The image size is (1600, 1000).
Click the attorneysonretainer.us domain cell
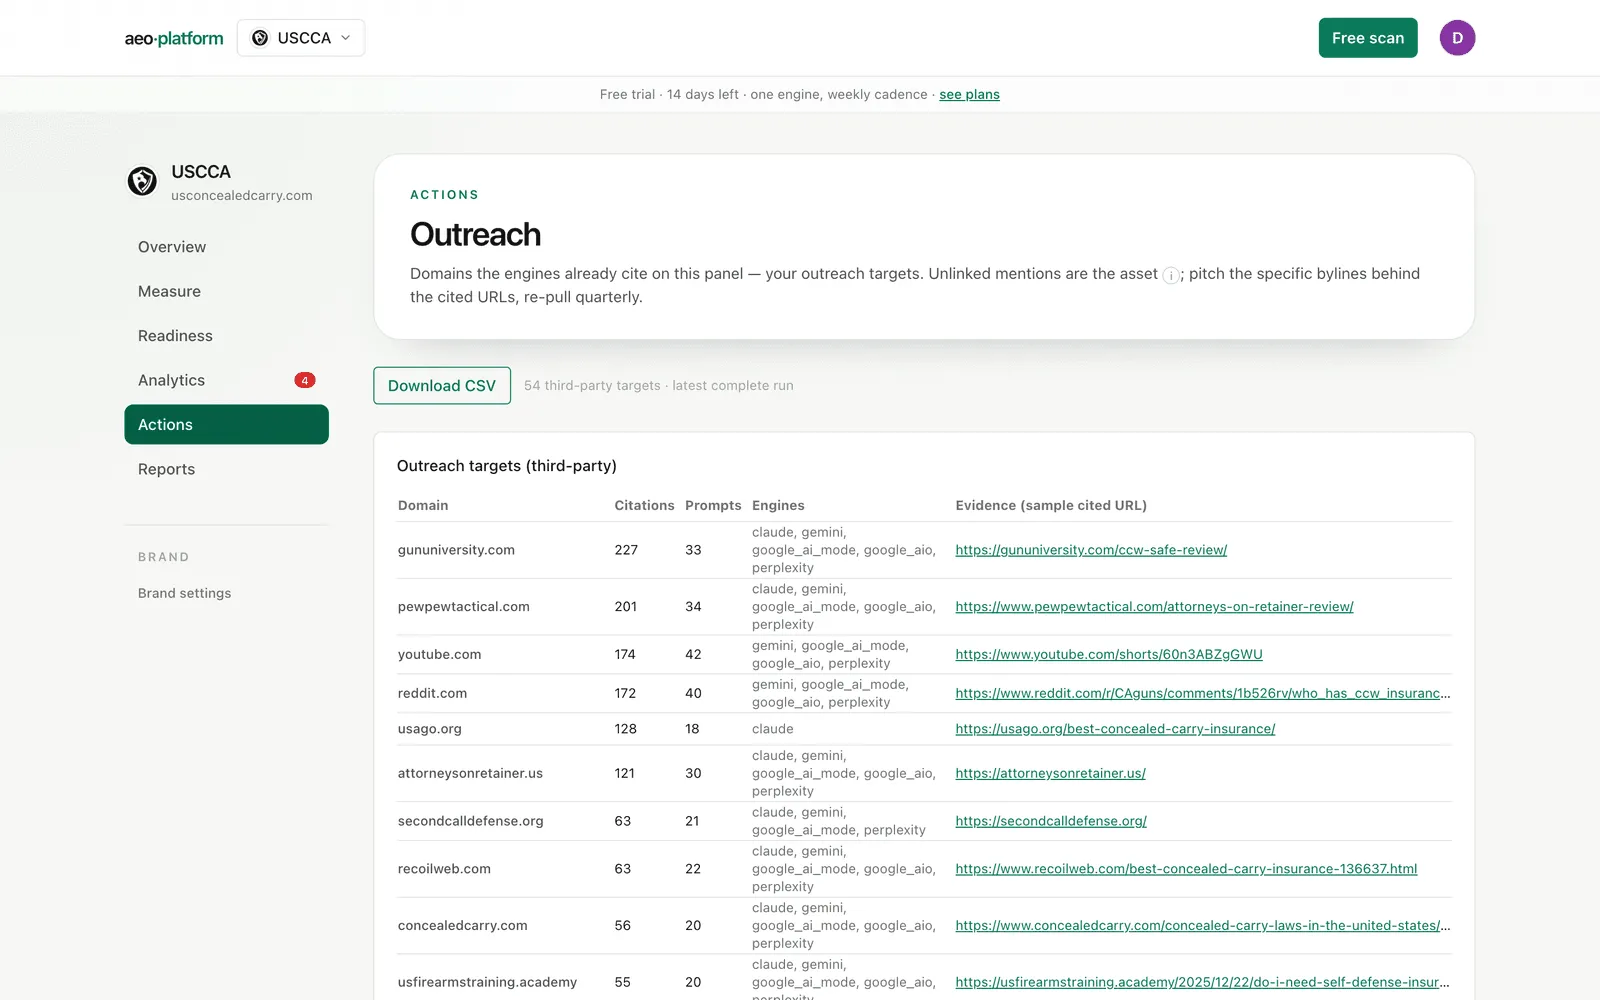pyautogui.click(x=470, y=773)
